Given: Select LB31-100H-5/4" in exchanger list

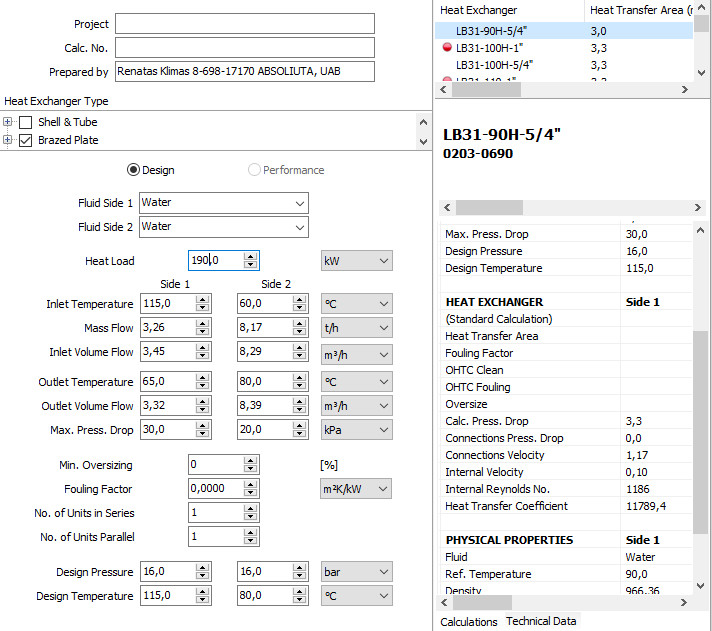Looking at the screenshot, I should click(494, 64).
